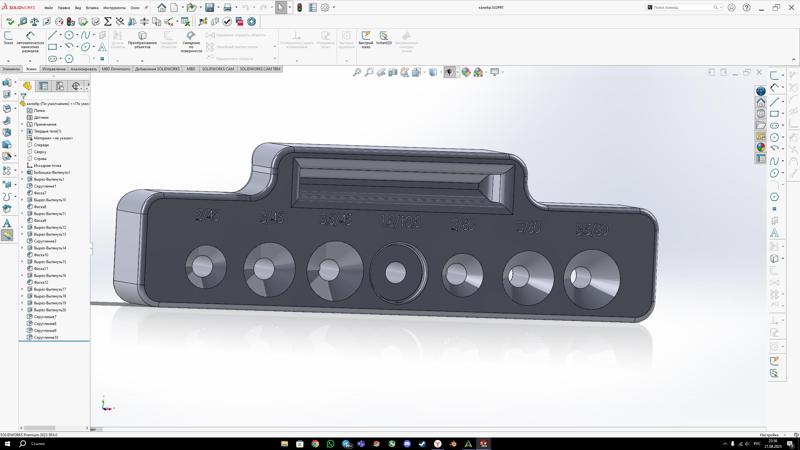Open the Правка menu

[x=64, y=8]
